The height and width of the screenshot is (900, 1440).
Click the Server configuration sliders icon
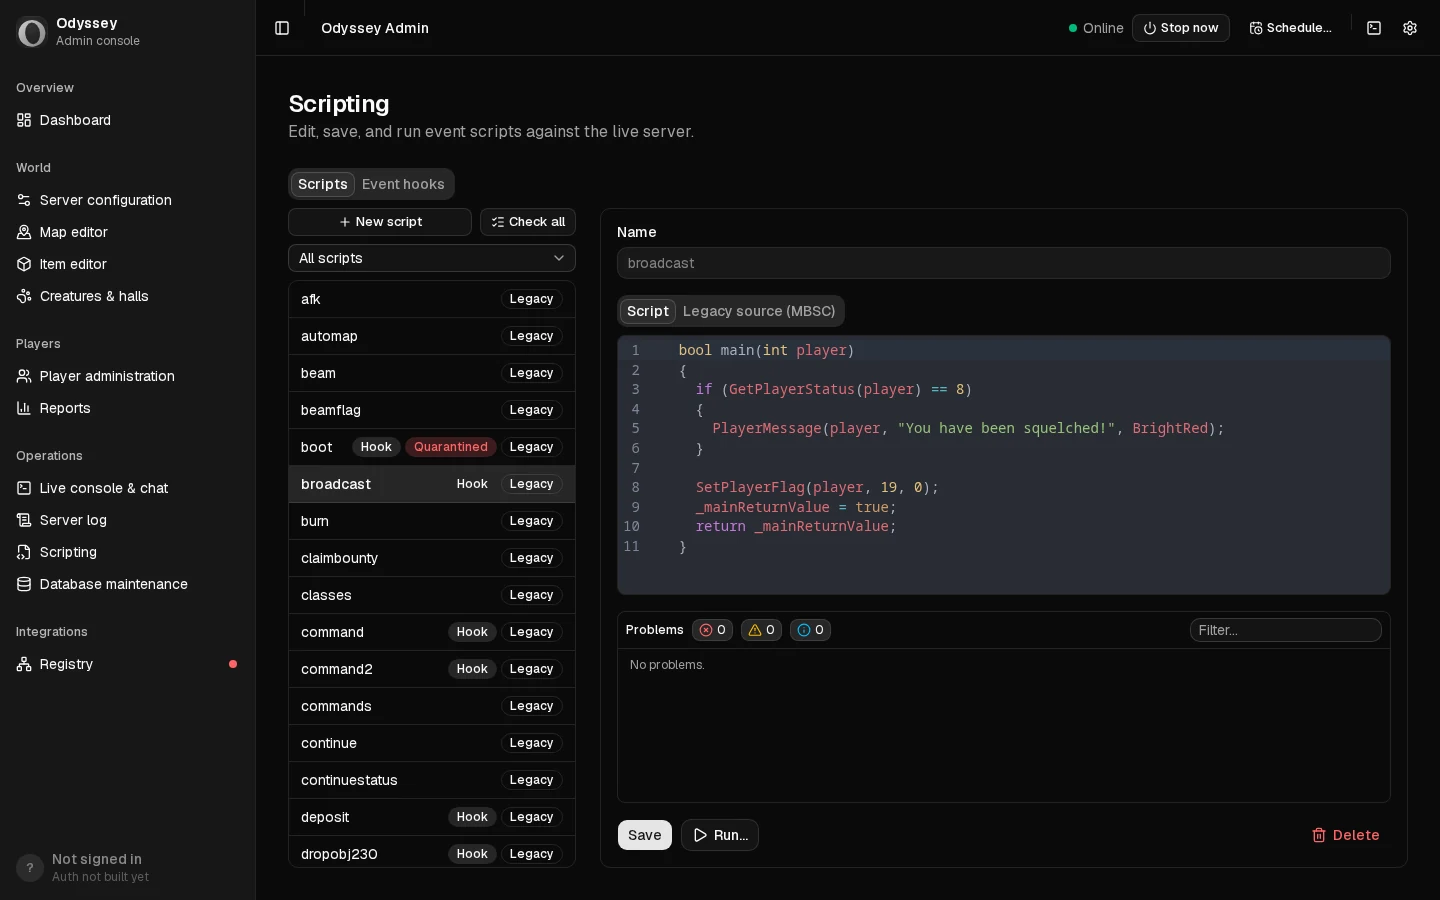coord(24,200)
